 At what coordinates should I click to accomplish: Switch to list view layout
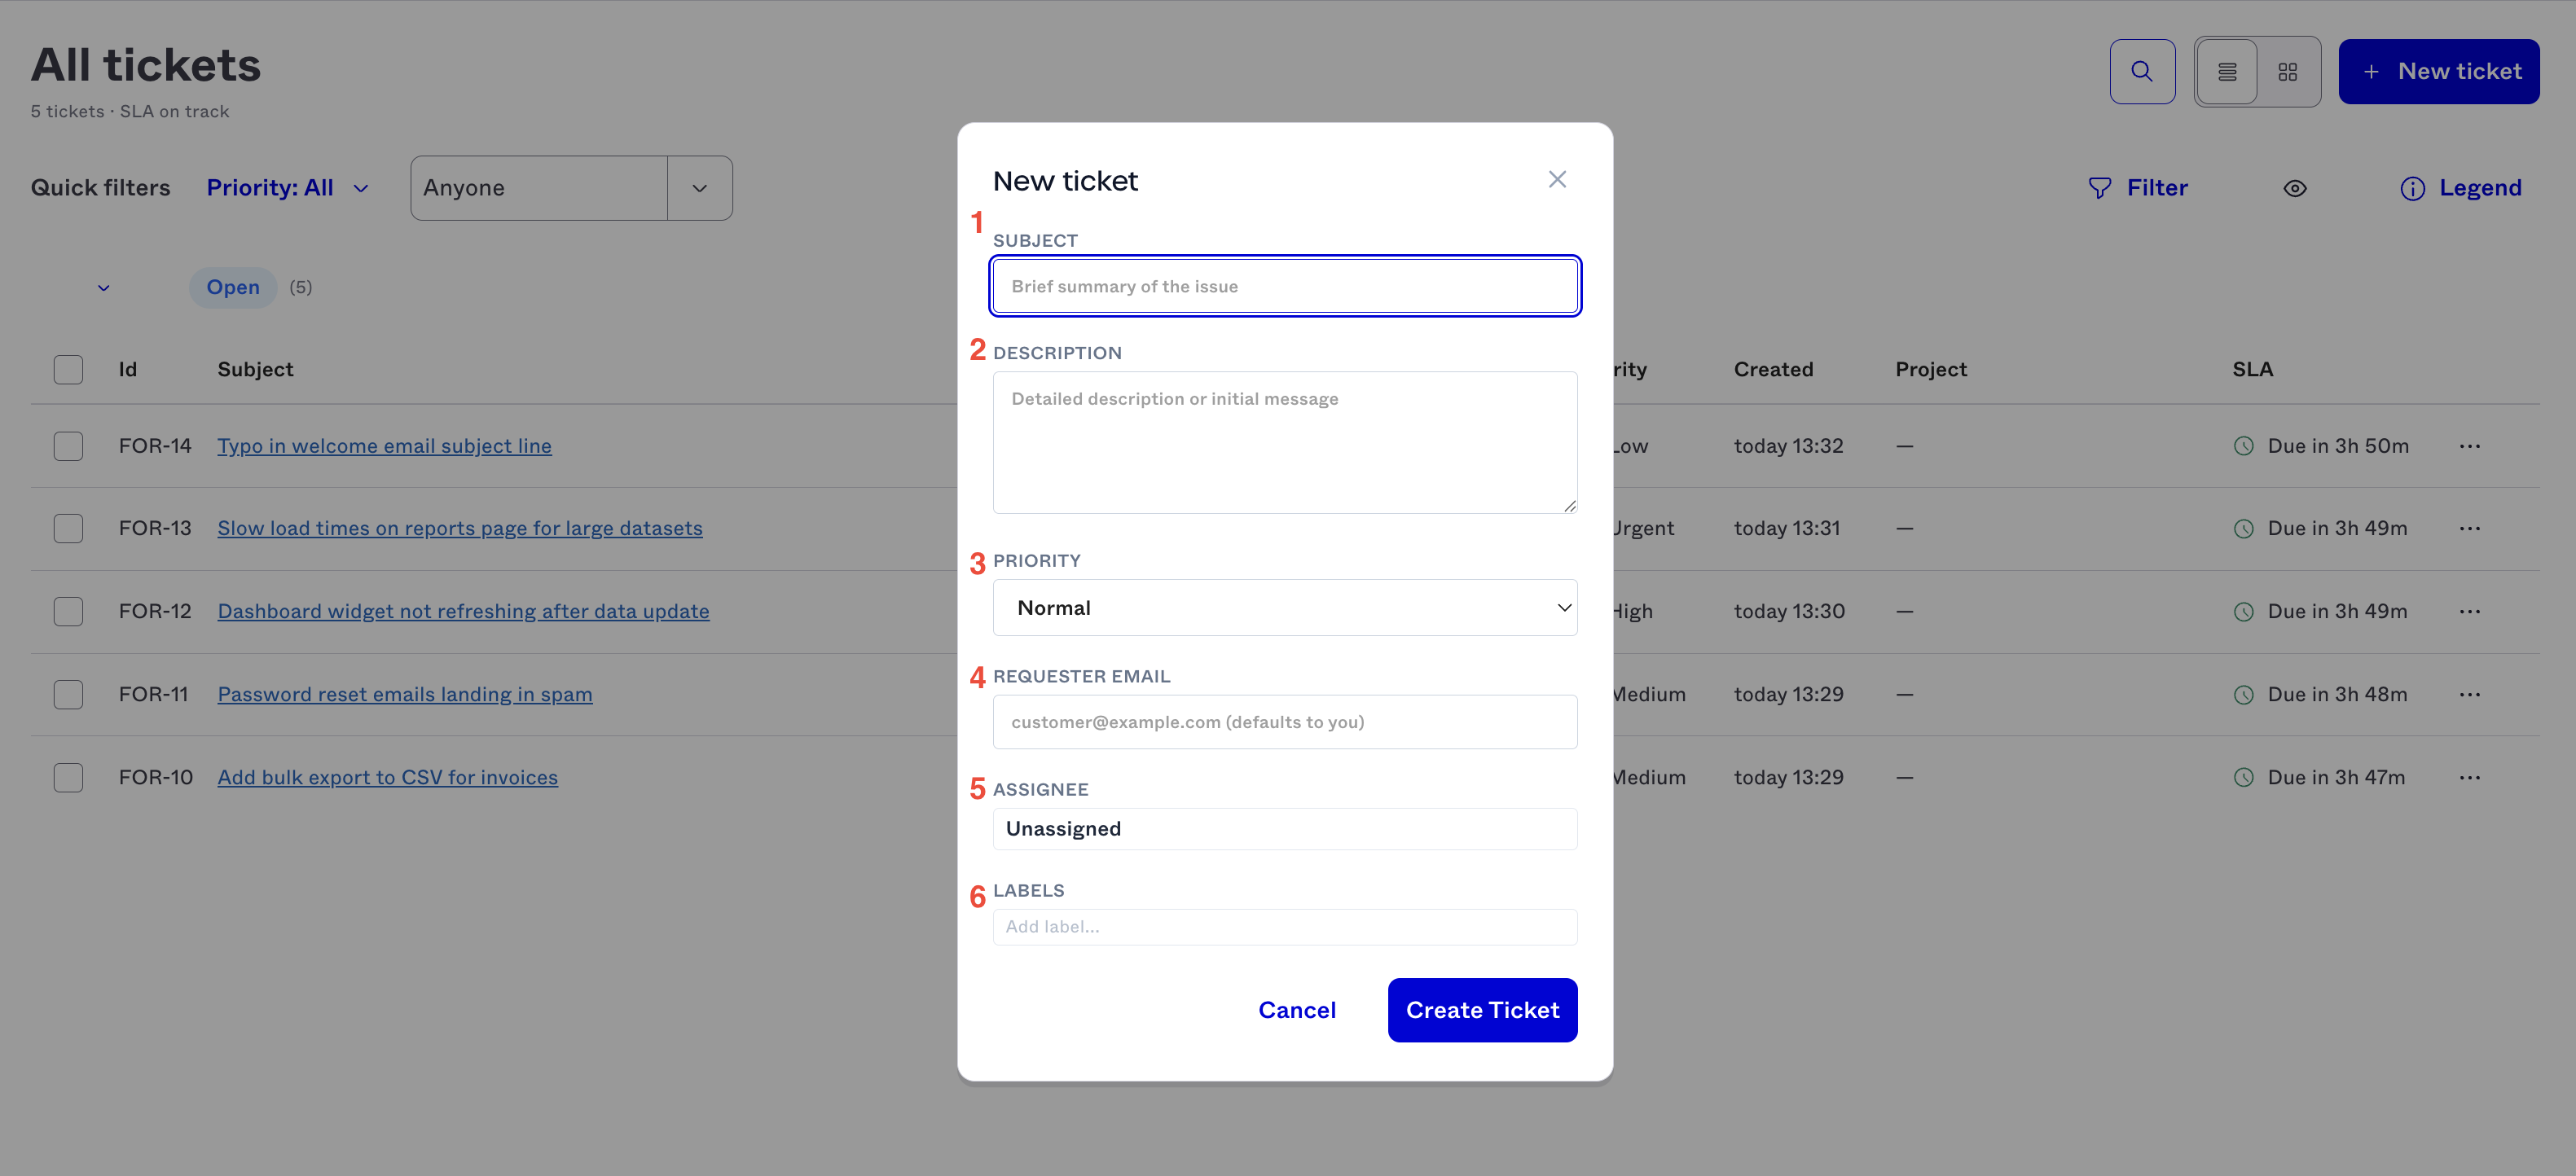[x=2227, y=71]
